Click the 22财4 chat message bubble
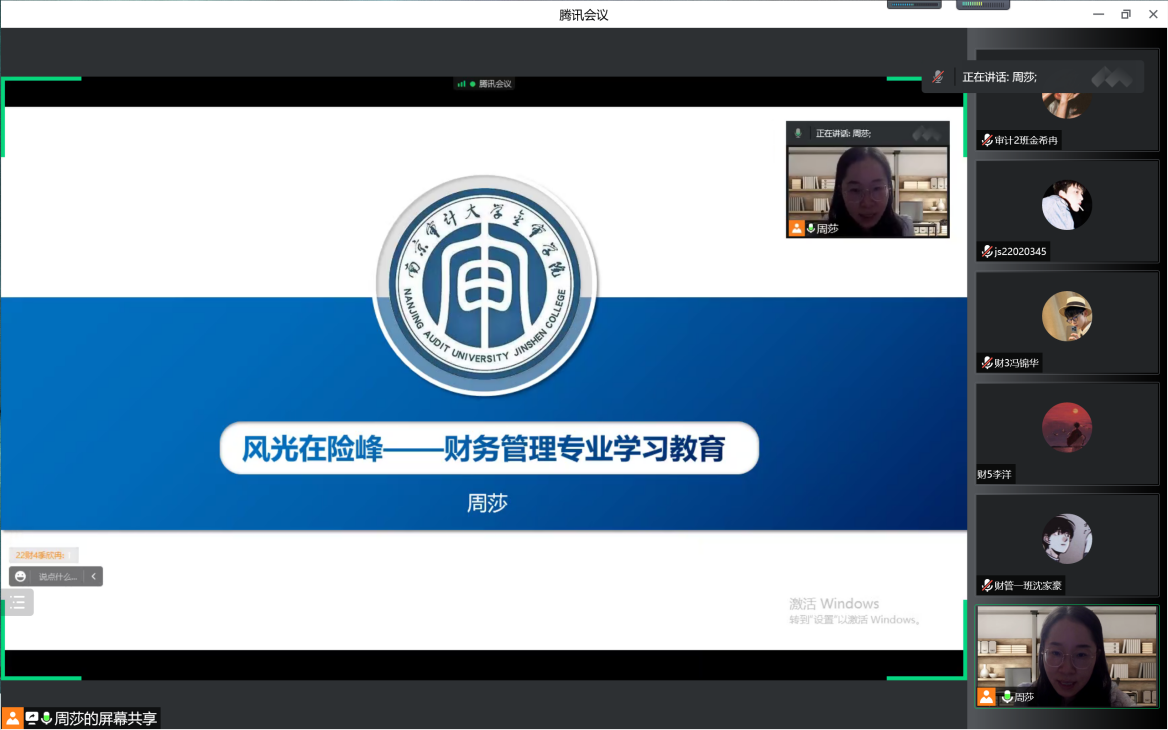 coord(42,555)
